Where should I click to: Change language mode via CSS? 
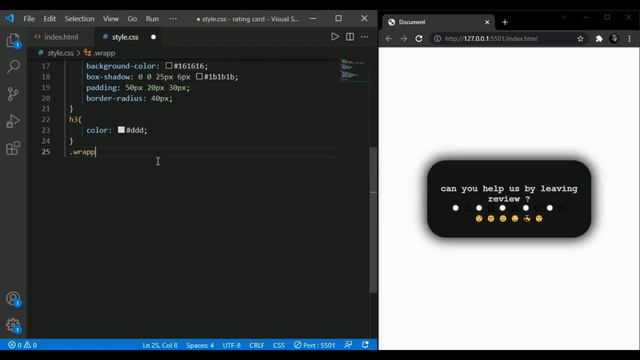click(279, 345)
